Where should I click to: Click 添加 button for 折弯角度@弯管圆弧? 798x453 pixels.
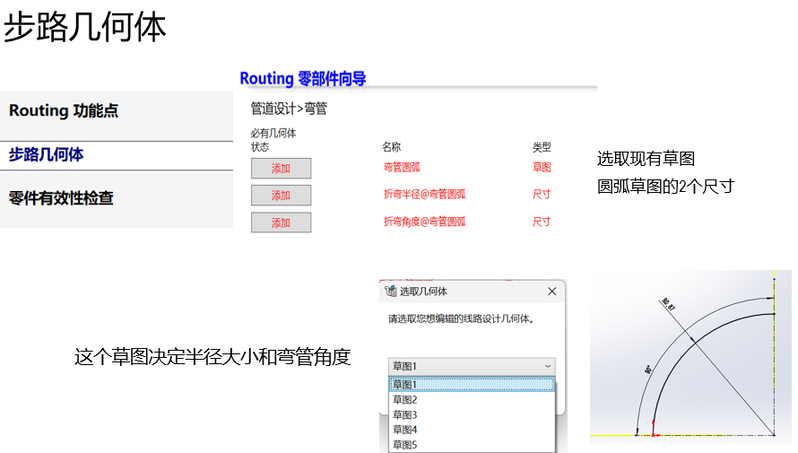tap(281, 222)
